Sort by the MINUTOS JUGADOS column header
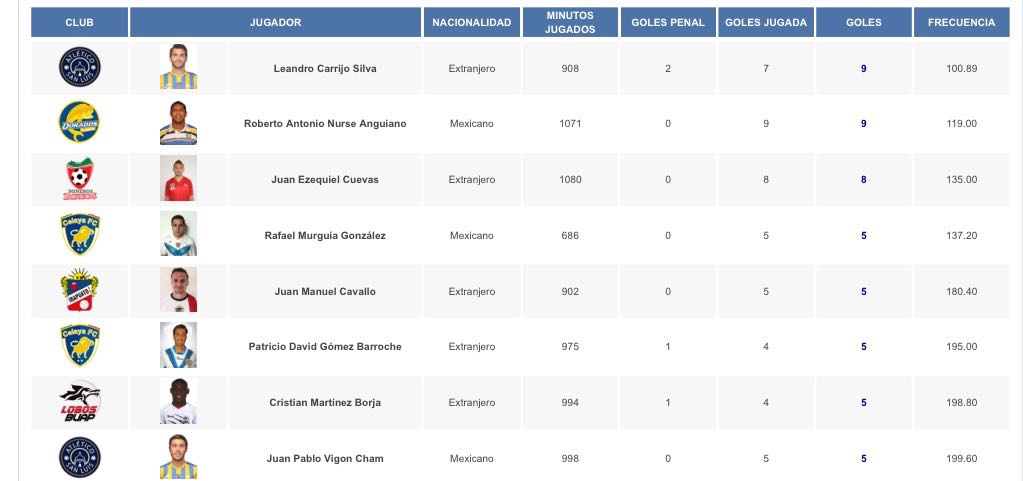Viewport: 1023px width, 481px height. (x=570, y=22)
